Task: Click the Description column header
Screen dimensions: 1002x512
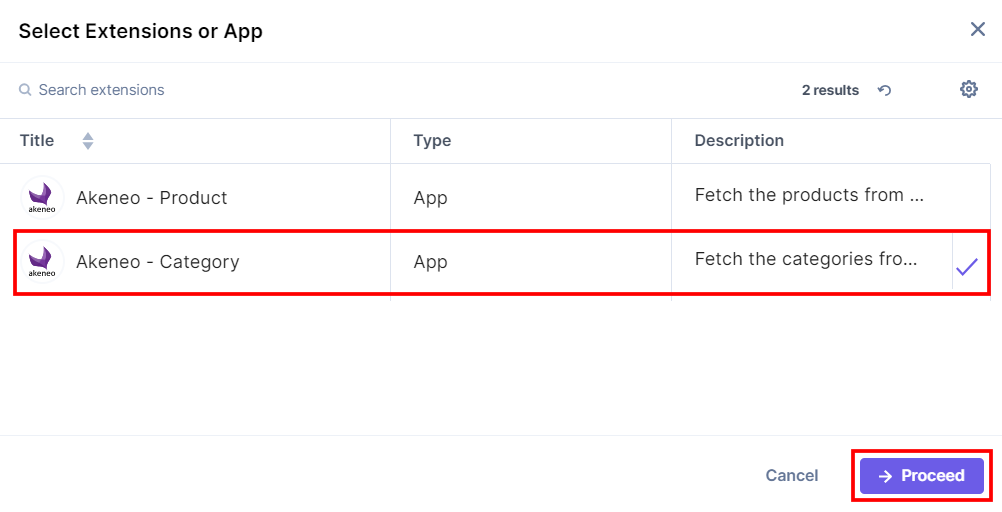Action: [x=739, y=141]
